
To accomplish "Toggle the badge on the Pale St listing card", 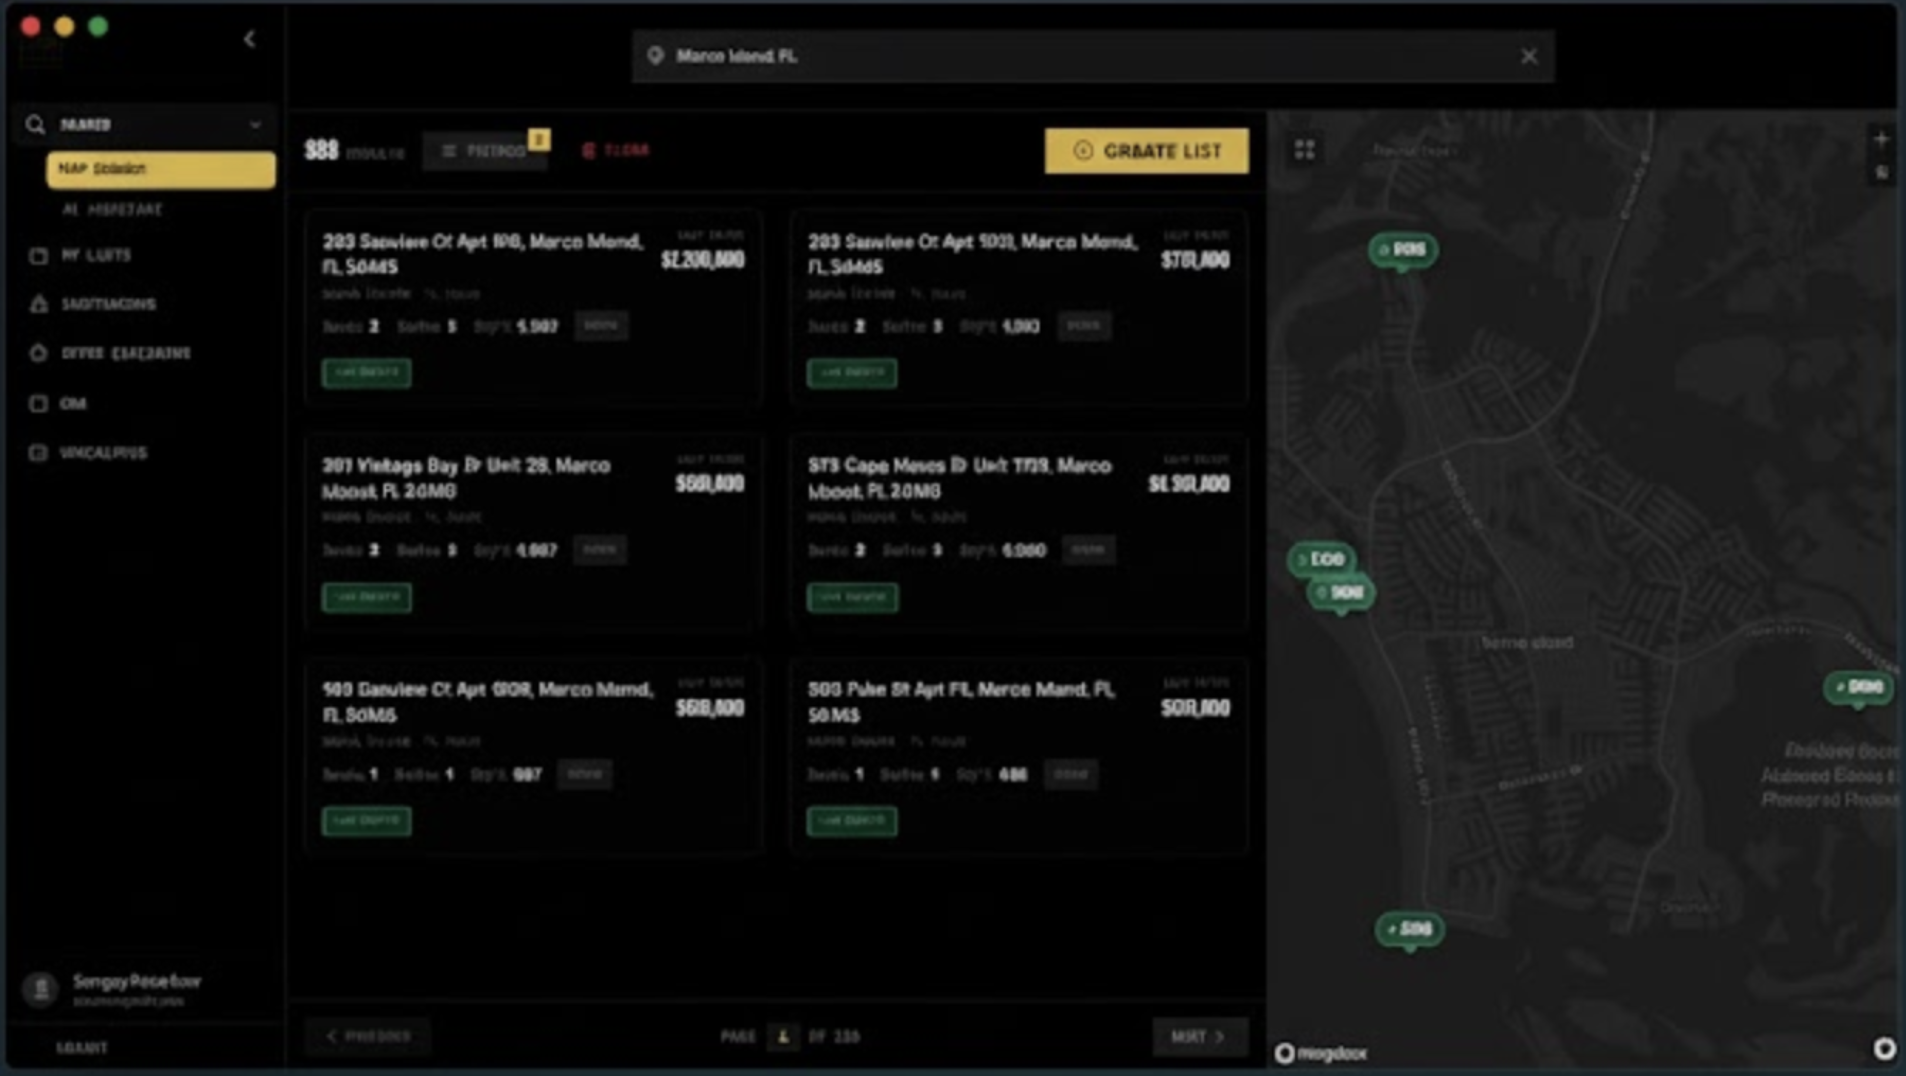I will [x=850, y=821].
